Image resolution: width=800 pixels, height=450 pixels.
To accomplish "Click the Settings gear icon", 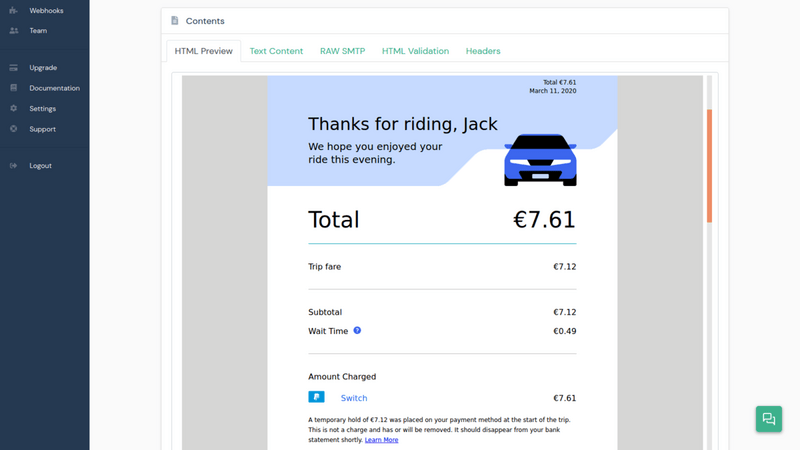I will point(14,109).
